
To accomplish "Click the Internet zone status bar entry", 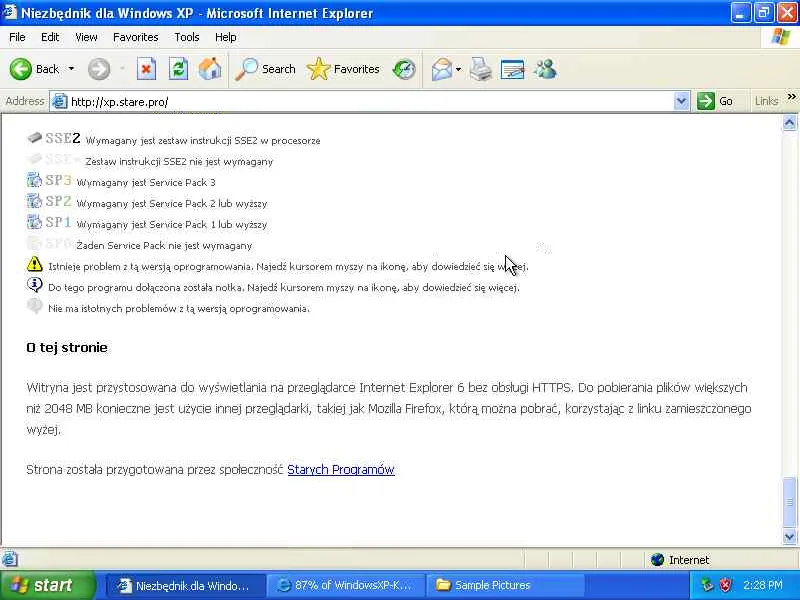I will click(x=681, y=560).
